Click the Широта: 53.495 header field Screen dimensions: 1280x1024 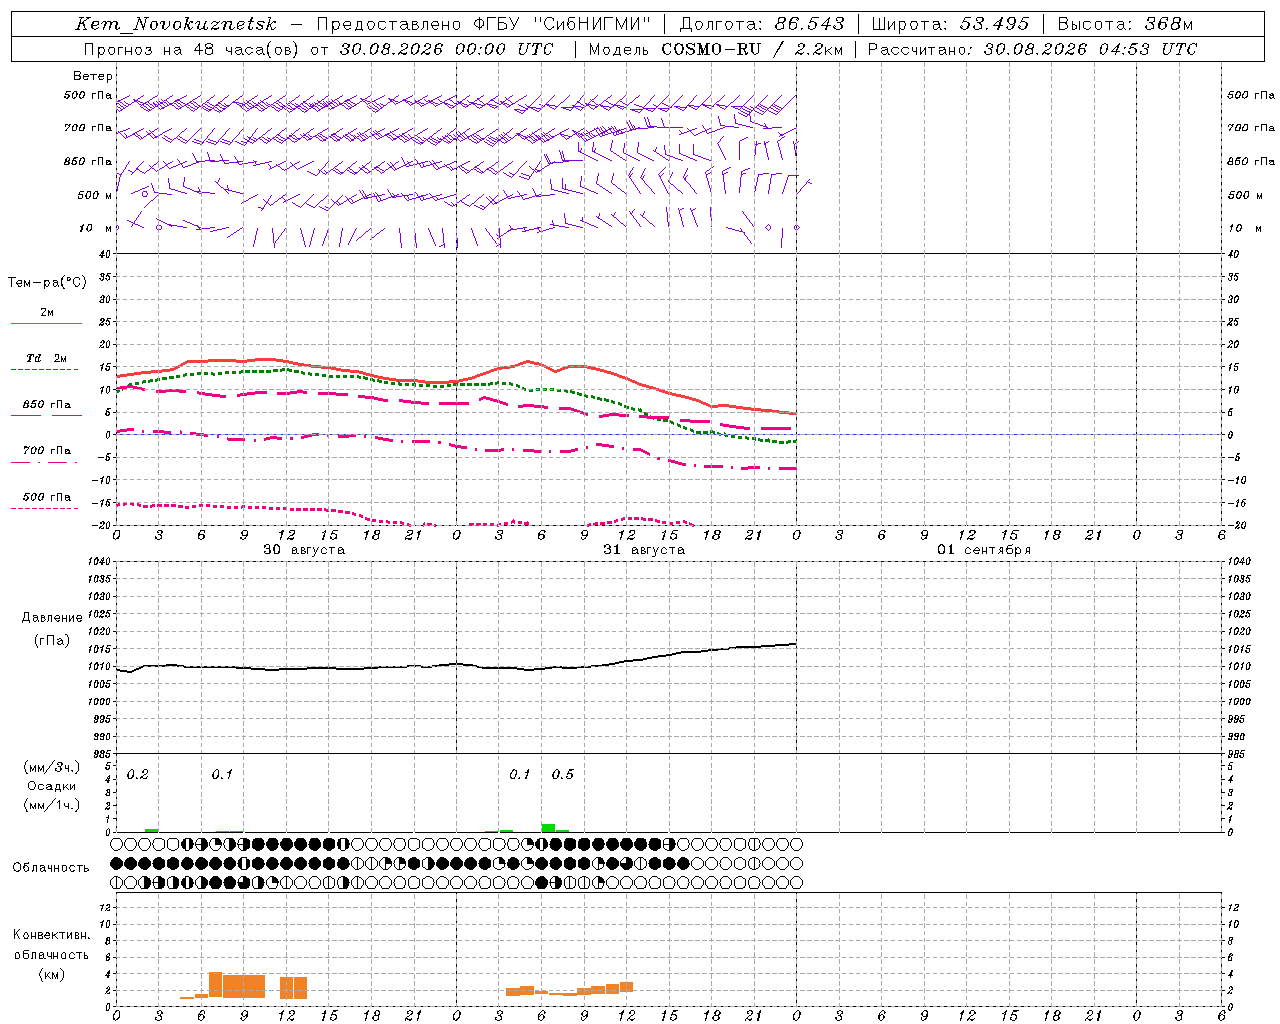point(950,24)
